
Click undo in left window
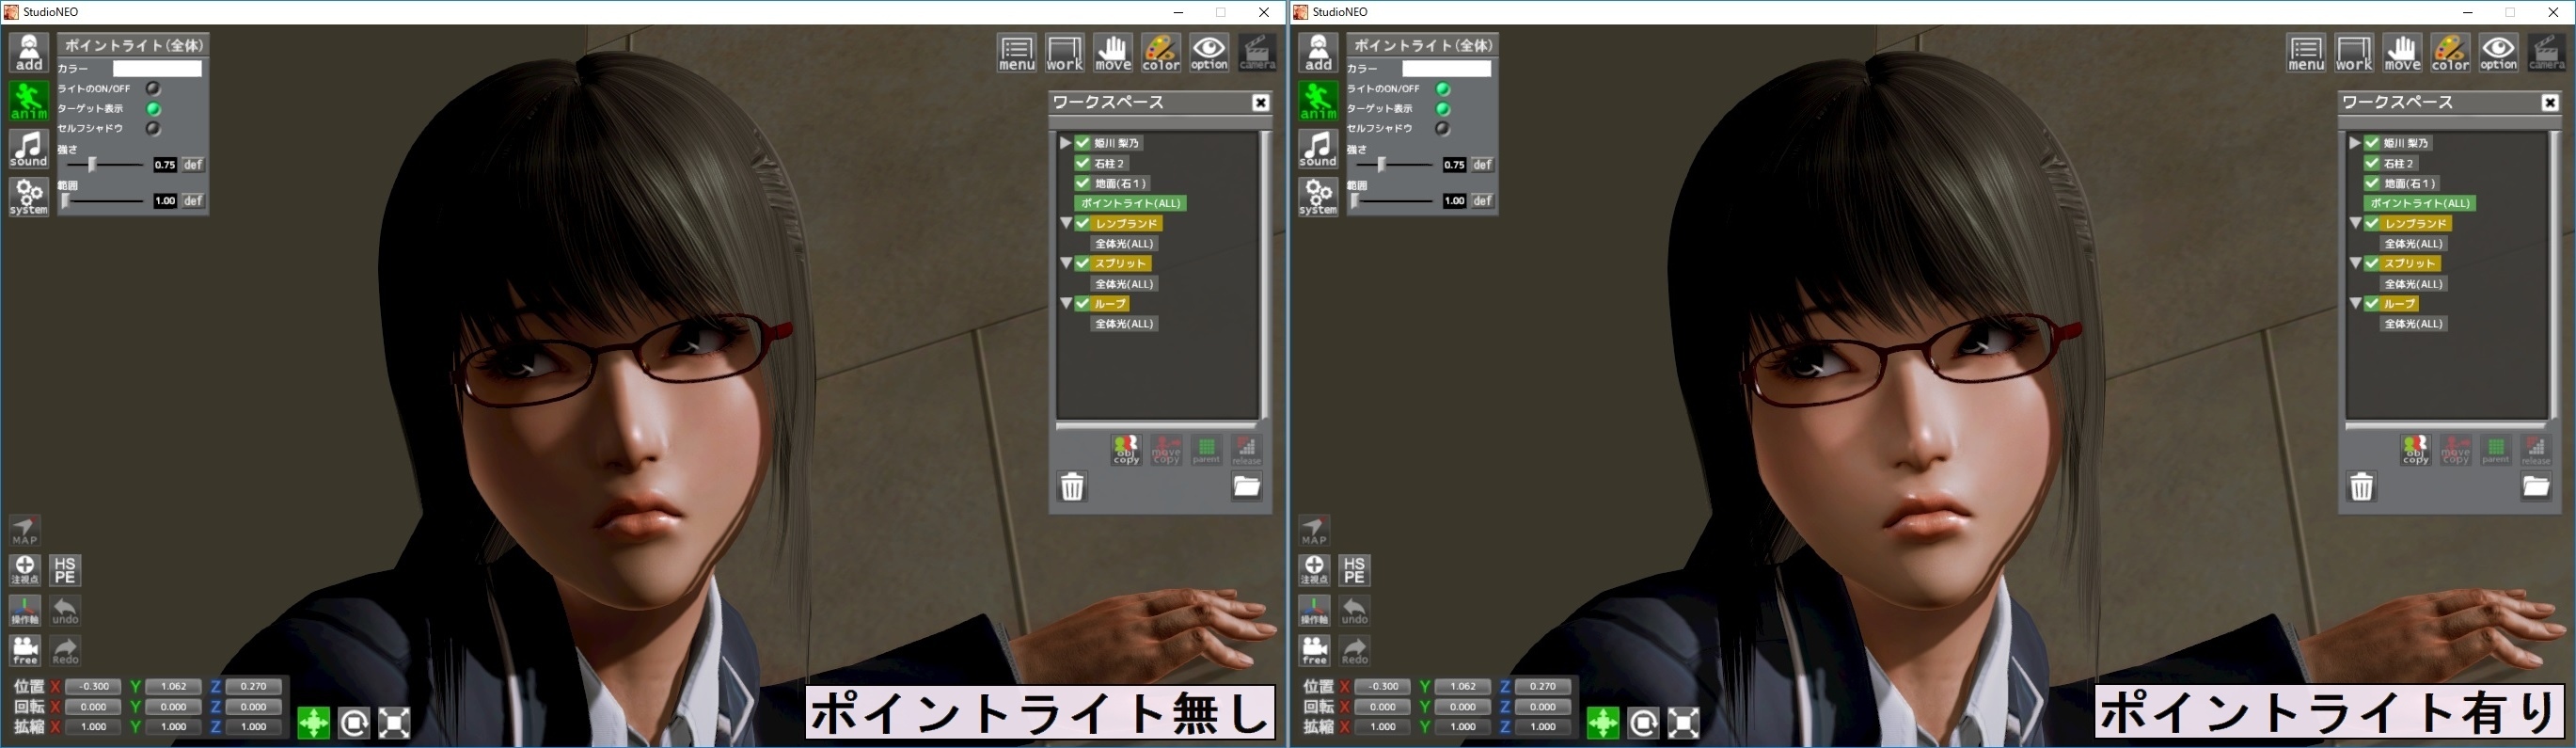pos(65,610)
